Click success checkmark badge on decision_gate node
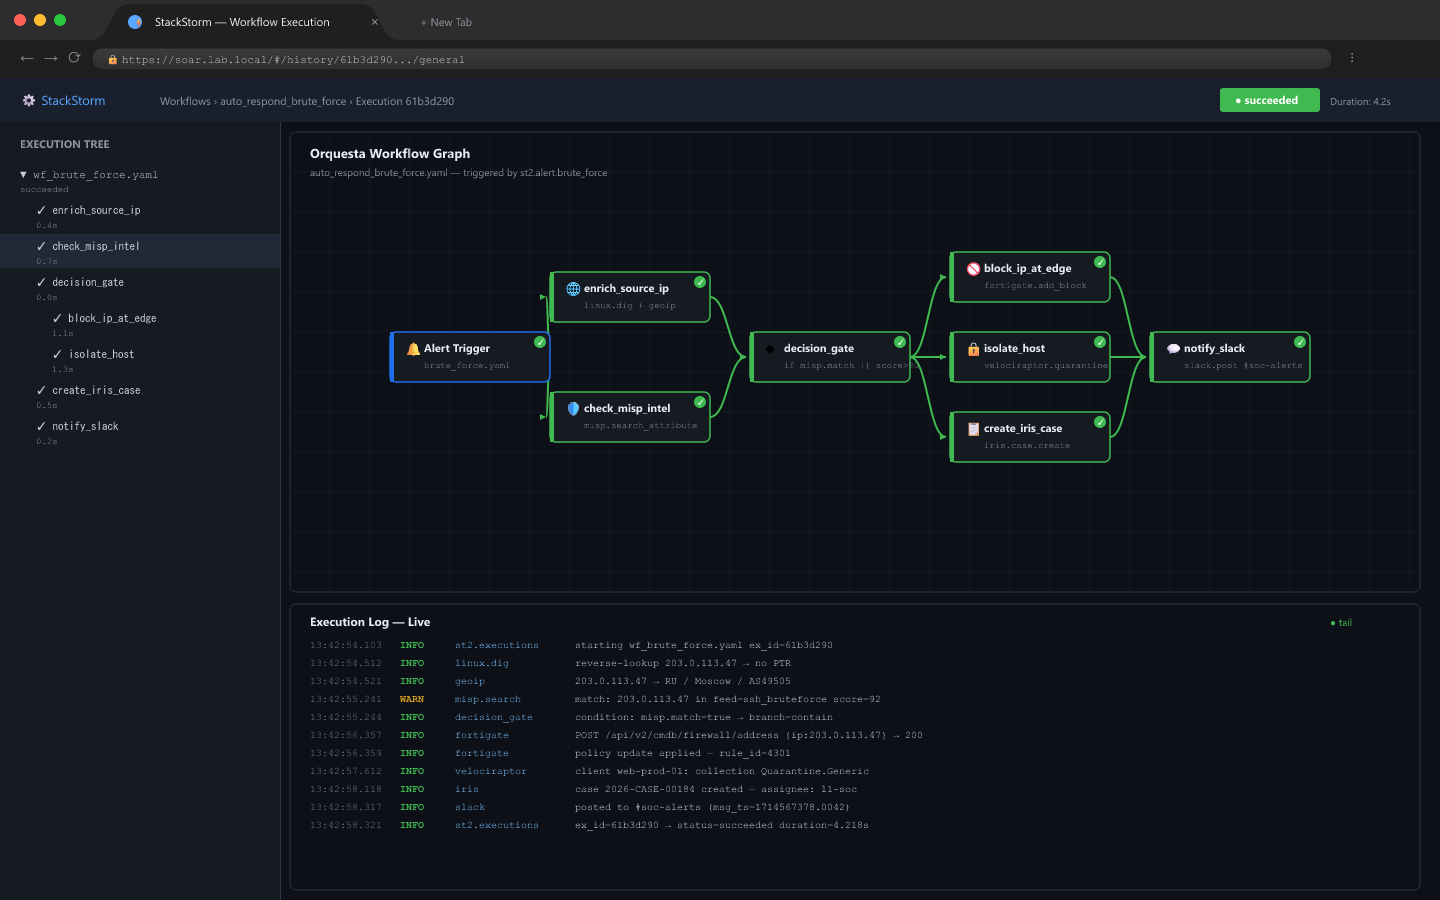Screen dimensions: 1440x900 pos(900,342)
